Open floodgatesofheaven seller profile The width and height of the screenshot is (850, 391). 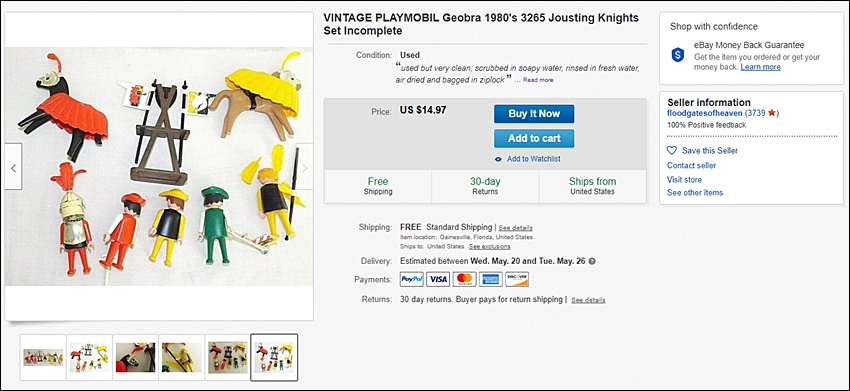pyautogui.click(x=705, y=113)
